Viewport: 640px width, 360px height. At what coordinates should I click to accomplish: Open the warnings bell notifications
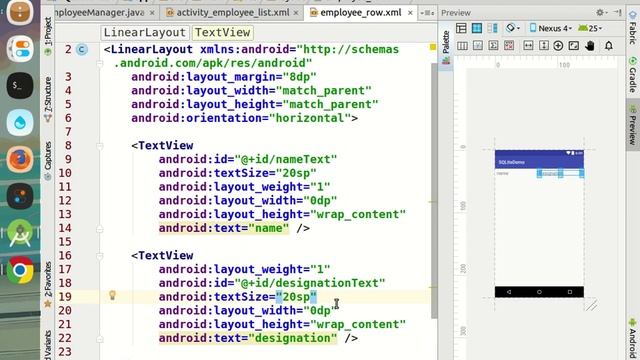tap(609, 45)
